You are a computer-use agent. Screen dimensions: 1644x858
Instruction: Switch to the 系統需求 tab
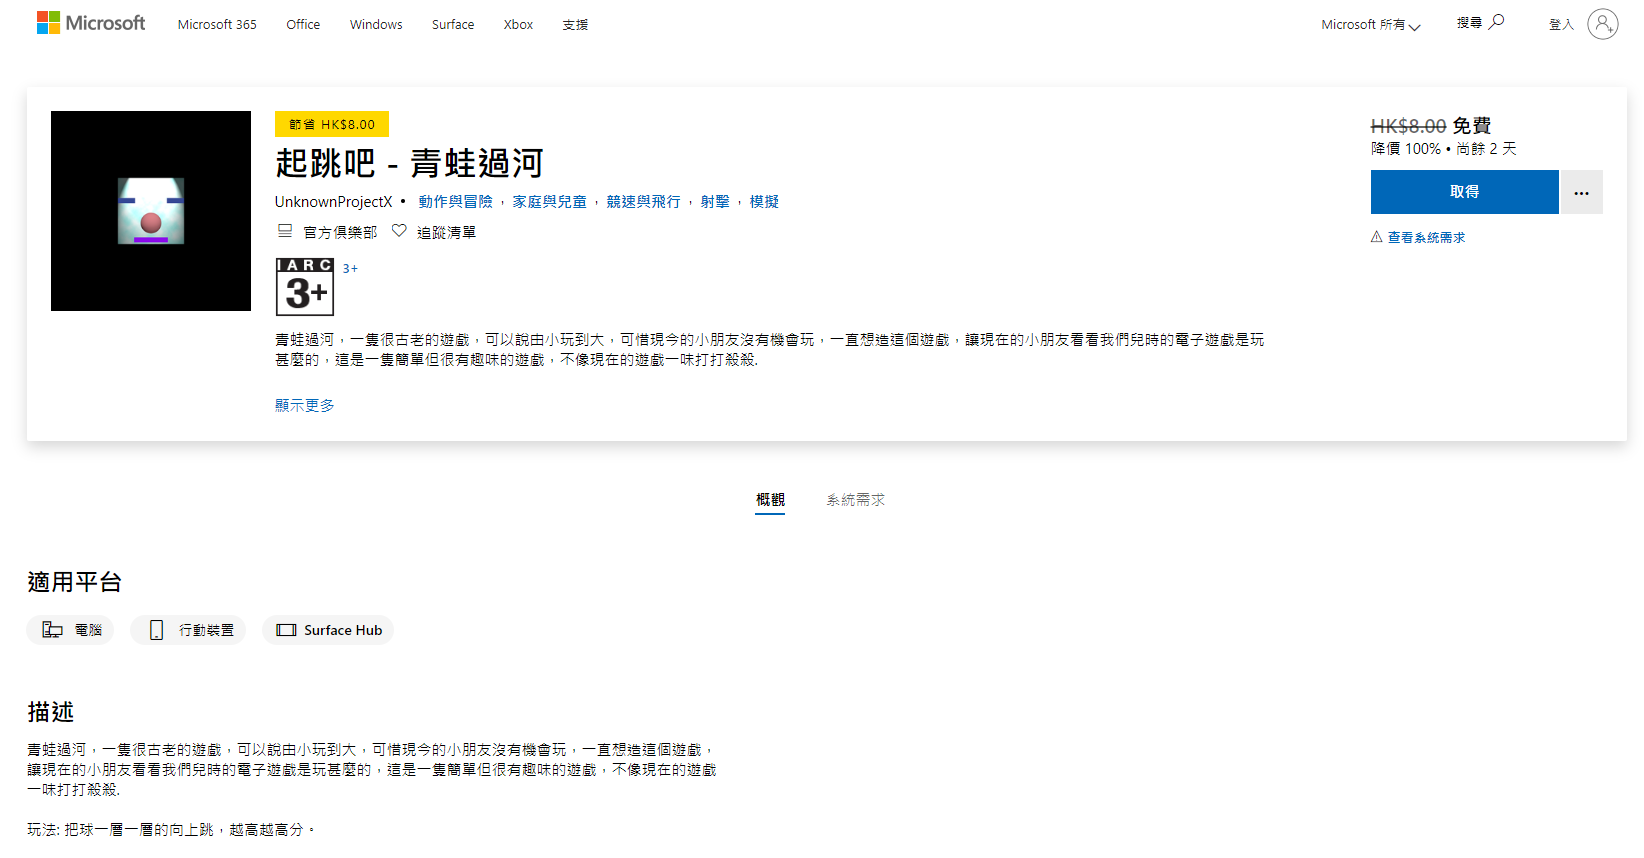tap(855, 500)
